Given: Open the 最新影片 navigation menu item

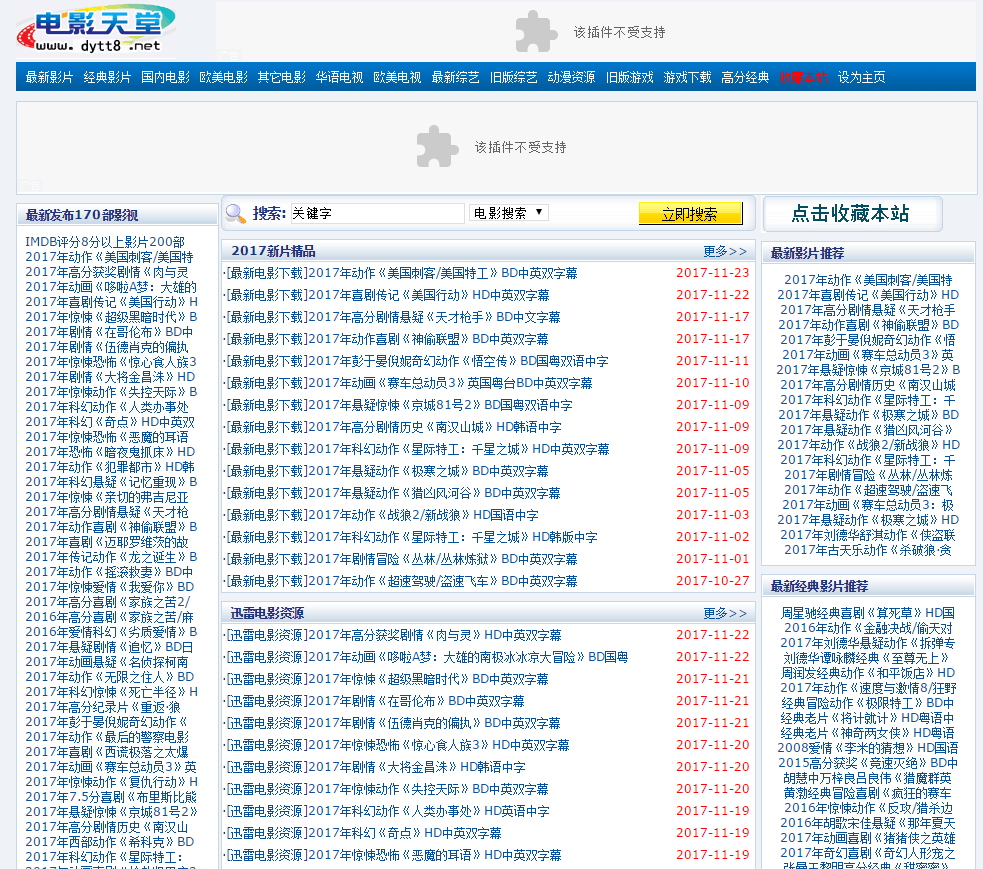Looking at the screenshot, I should coord(49,77).
